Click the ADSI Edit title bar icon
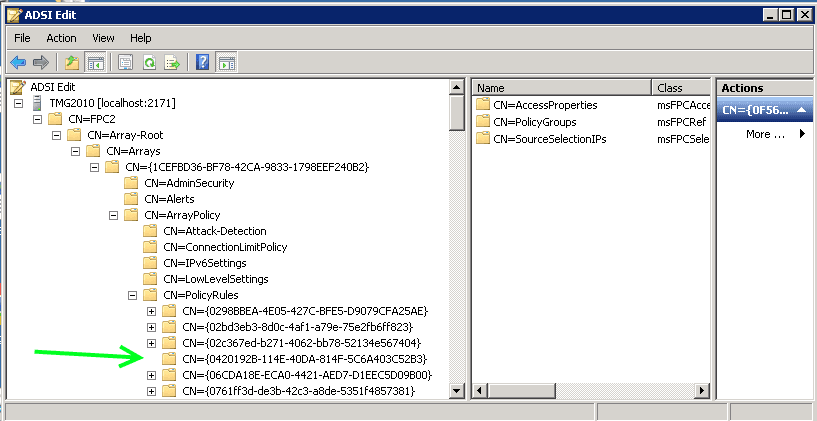Screen dimensions: 817x421 coord(14,15)
